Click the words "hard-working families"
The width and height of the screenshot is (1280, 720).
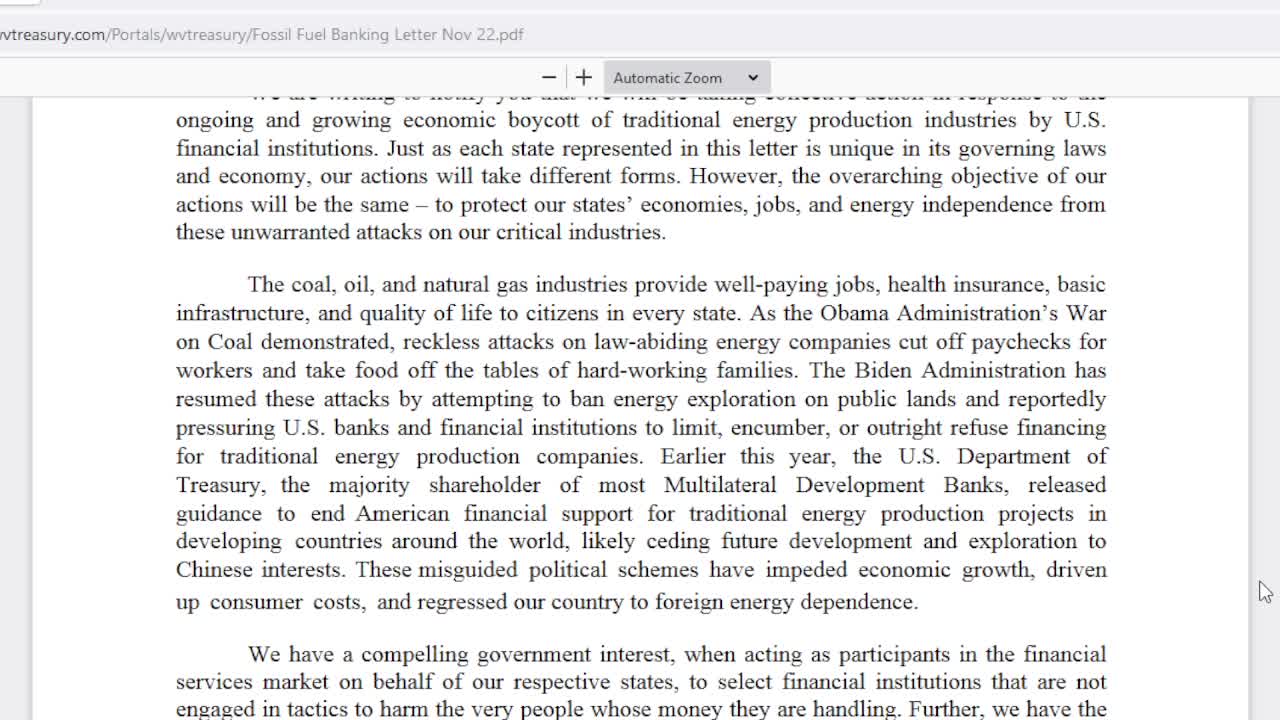click(684, 370)
